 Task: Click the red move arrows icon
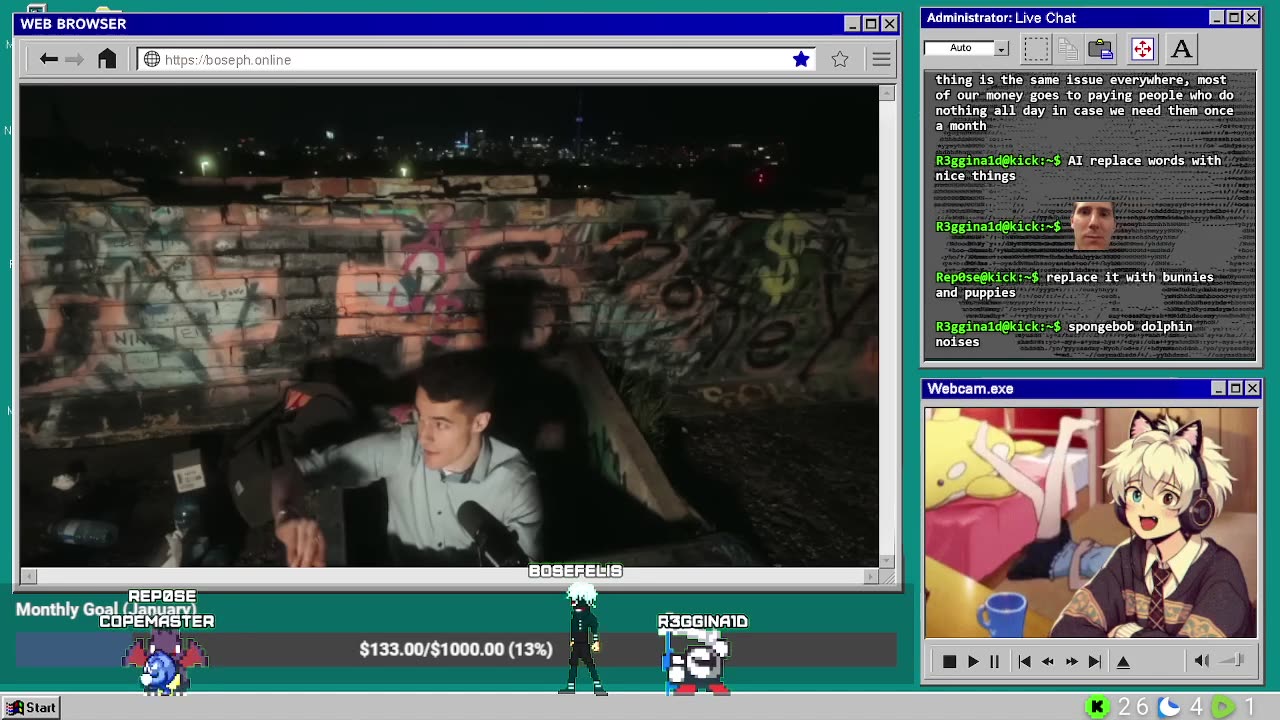(x=1142, y=48)
